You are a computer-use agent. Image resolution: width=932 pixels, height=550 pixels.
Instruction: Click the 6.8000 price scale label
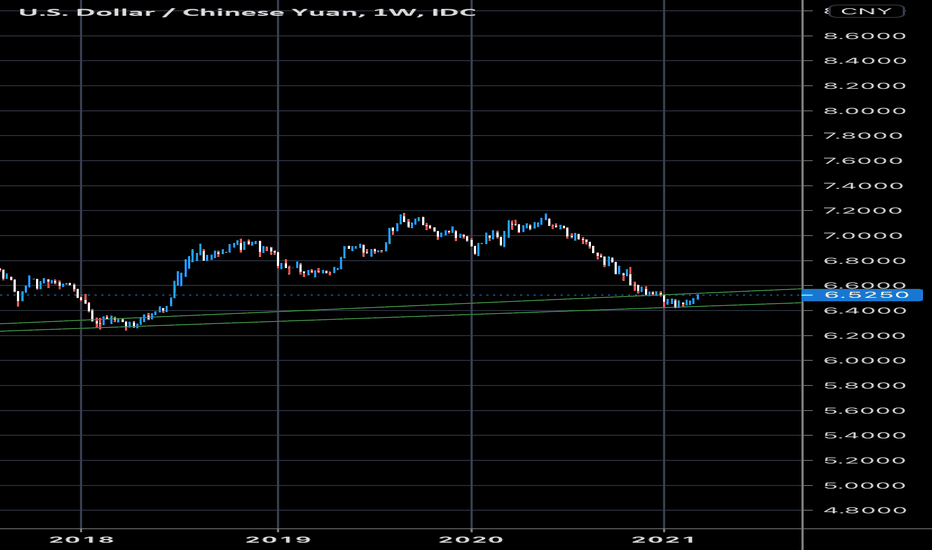pos(865,260)
